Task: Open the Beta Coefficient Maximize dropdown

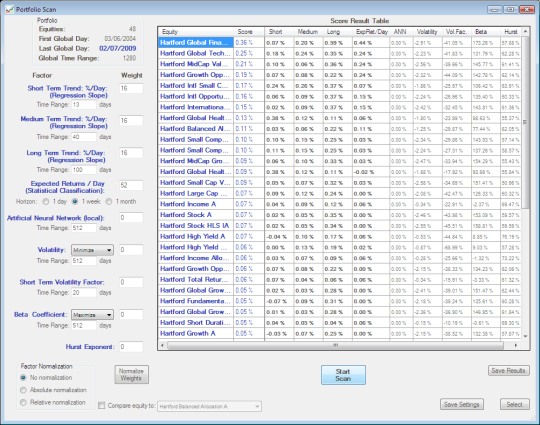Action: click(92, 315)
